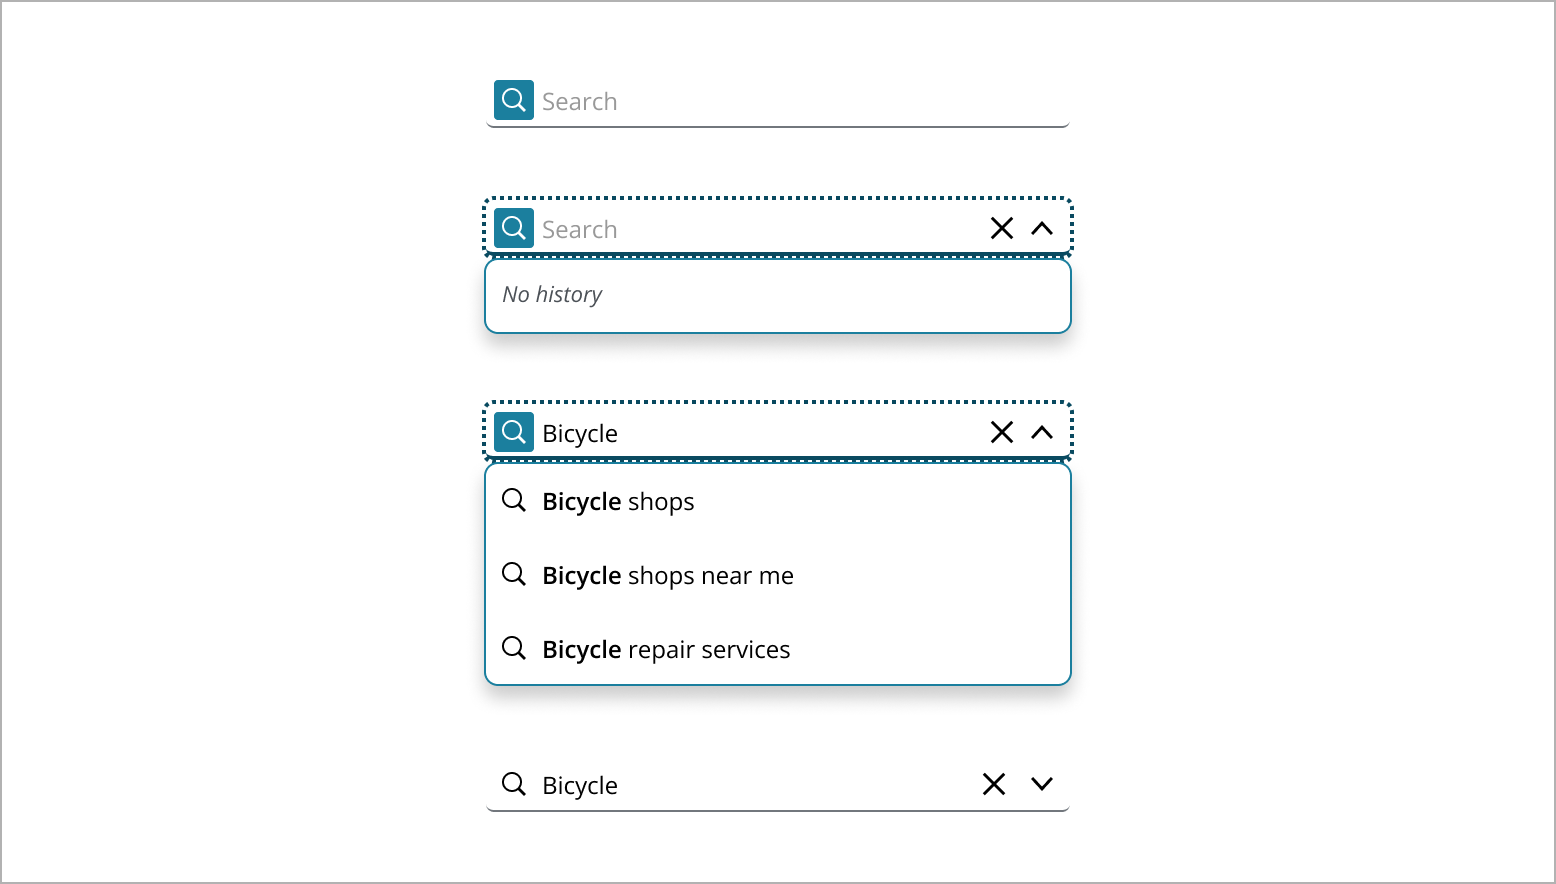Clear the Bicycle field above the suggestions list
Screen dimensions: 1556x884
point(1001,432)
